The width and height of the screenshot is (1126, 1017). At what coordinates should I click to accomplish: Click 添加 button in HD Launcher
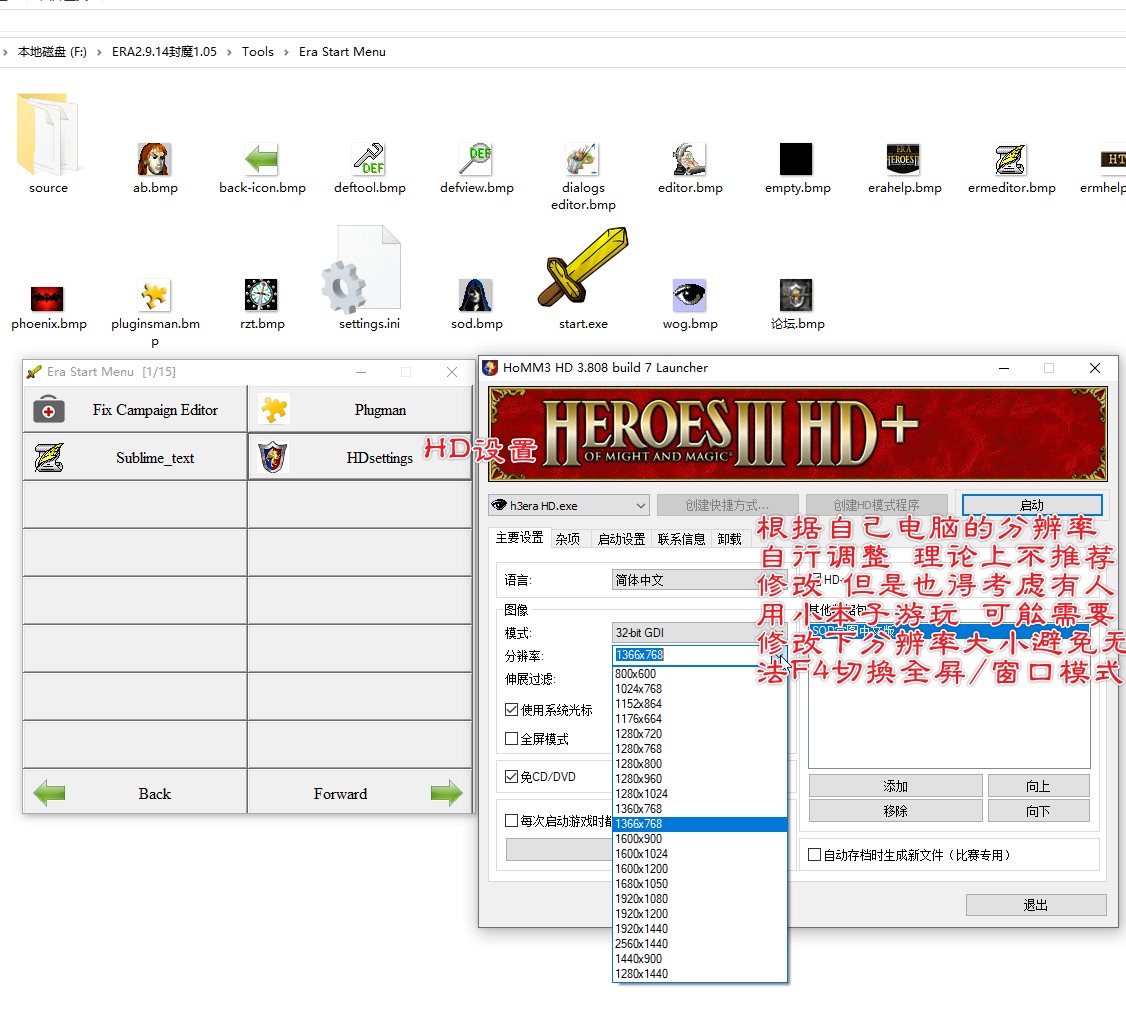pos(895,786)
